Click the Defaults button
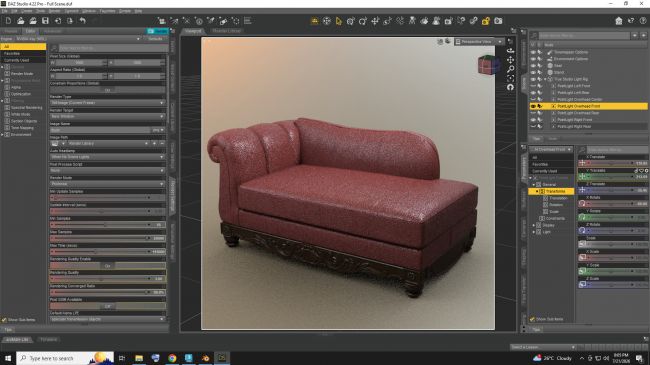This screenshot has height=365, width=650. [155, 39]
